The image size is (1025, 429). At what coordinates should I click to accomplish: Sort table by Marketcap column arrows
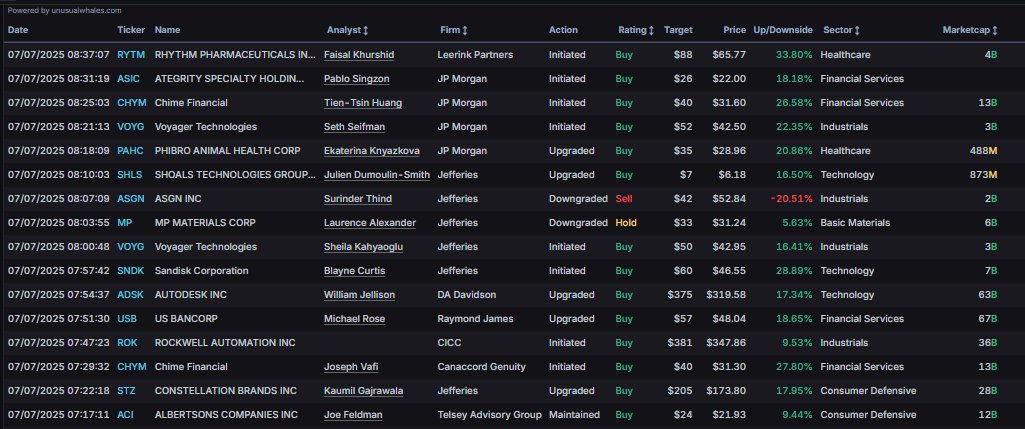pos(995,30)
